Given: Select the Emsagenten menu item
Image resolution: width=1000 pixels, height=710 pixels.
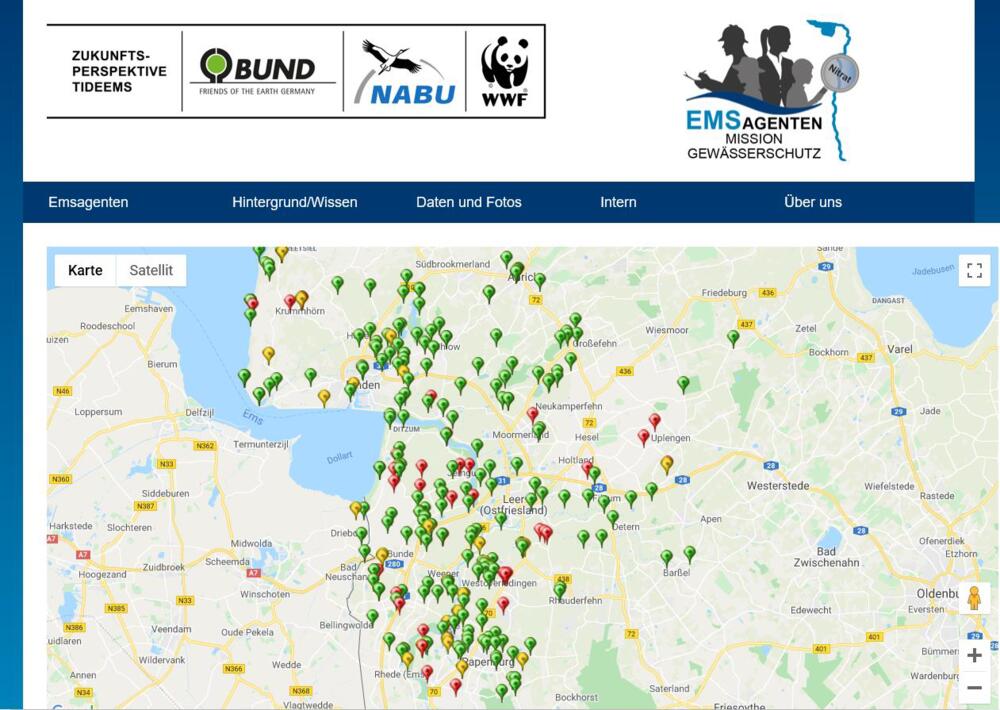Looking at the screenshot, I should pyautogui.click(x=88, y=202).
